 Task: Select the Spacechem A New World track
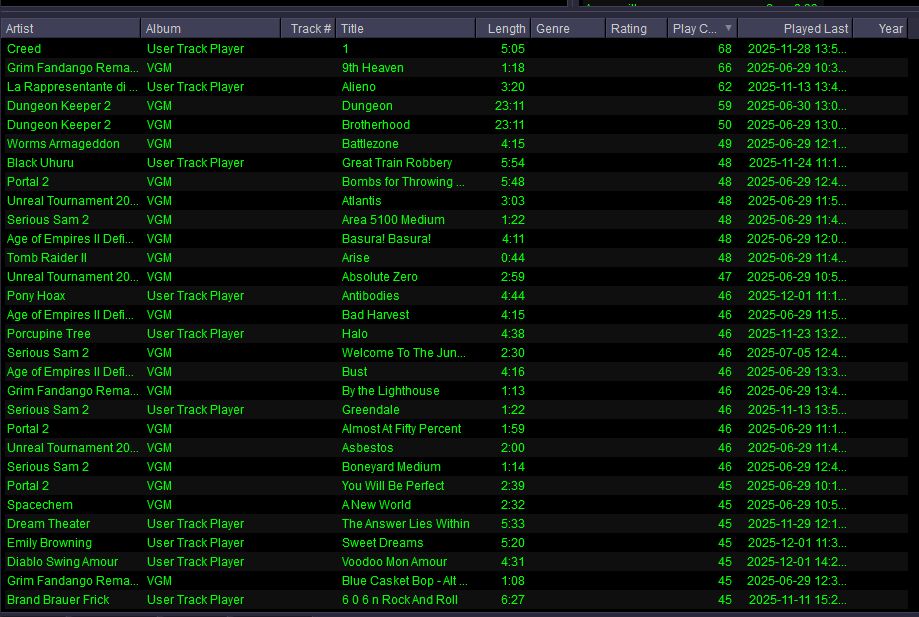coord(454,504)
